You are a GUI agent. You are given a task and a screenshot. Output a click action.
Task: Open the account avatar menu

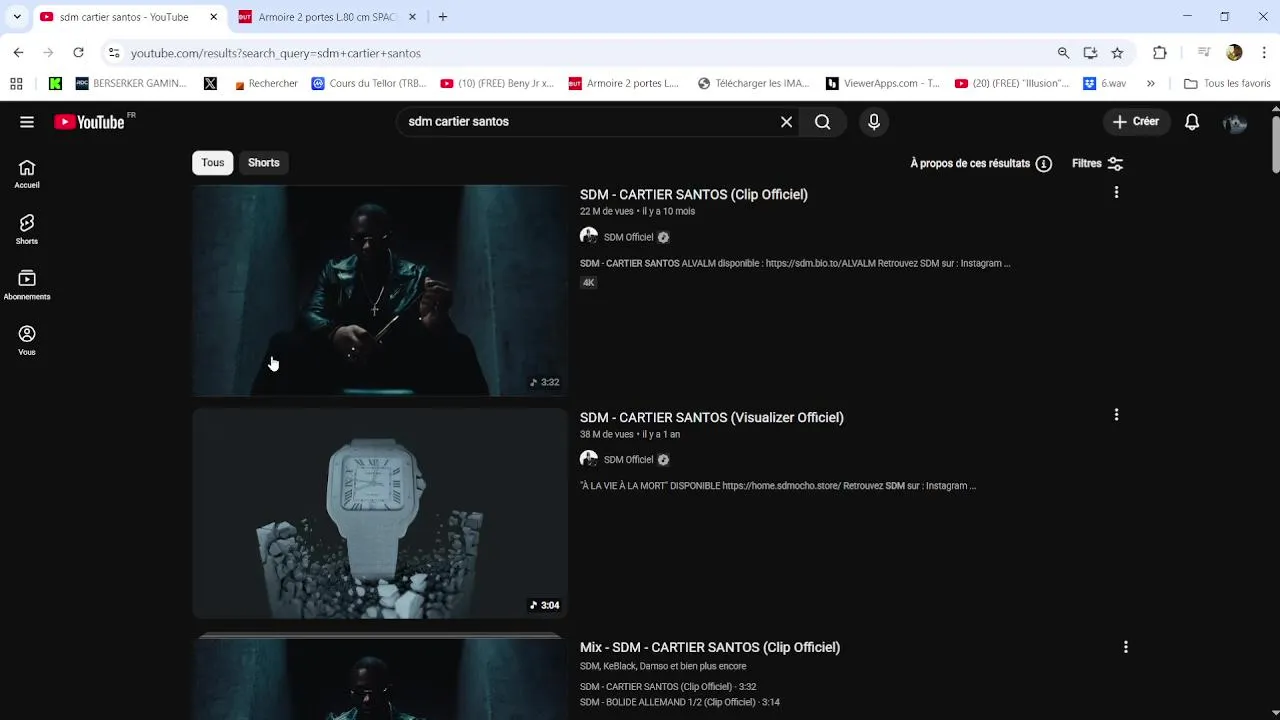tap(1235, 123)
